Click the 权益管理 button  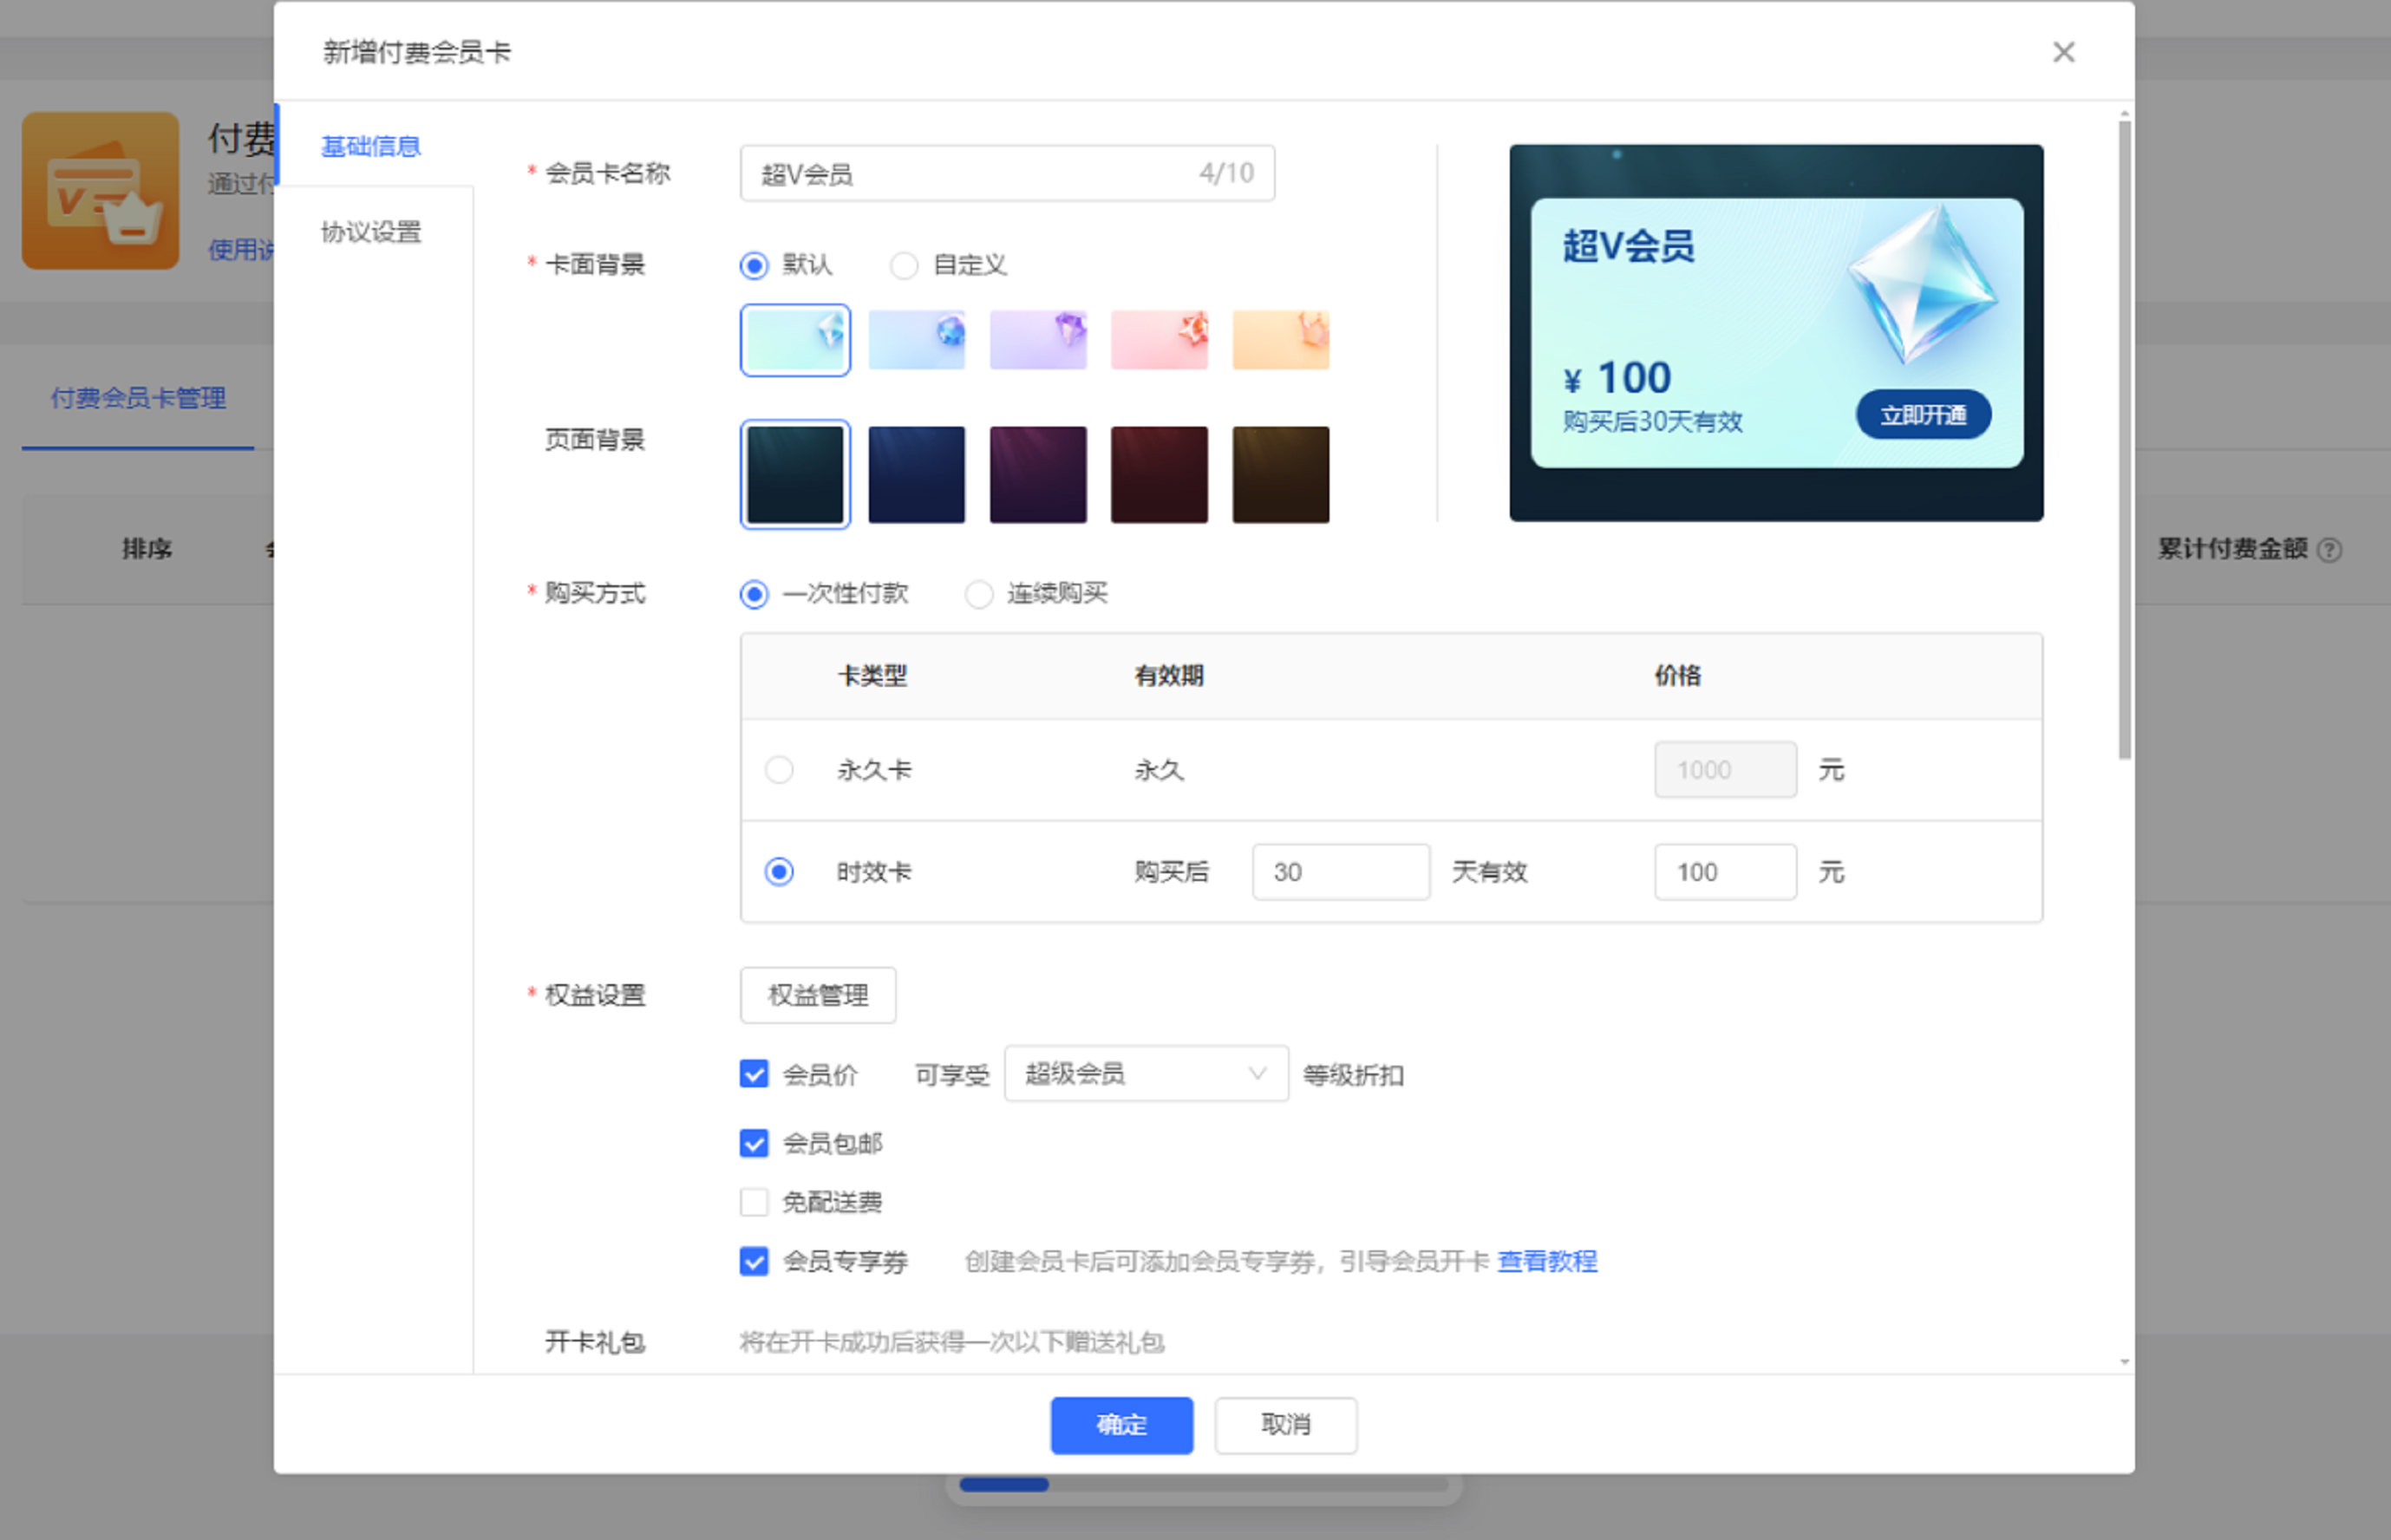pos(817,995)
